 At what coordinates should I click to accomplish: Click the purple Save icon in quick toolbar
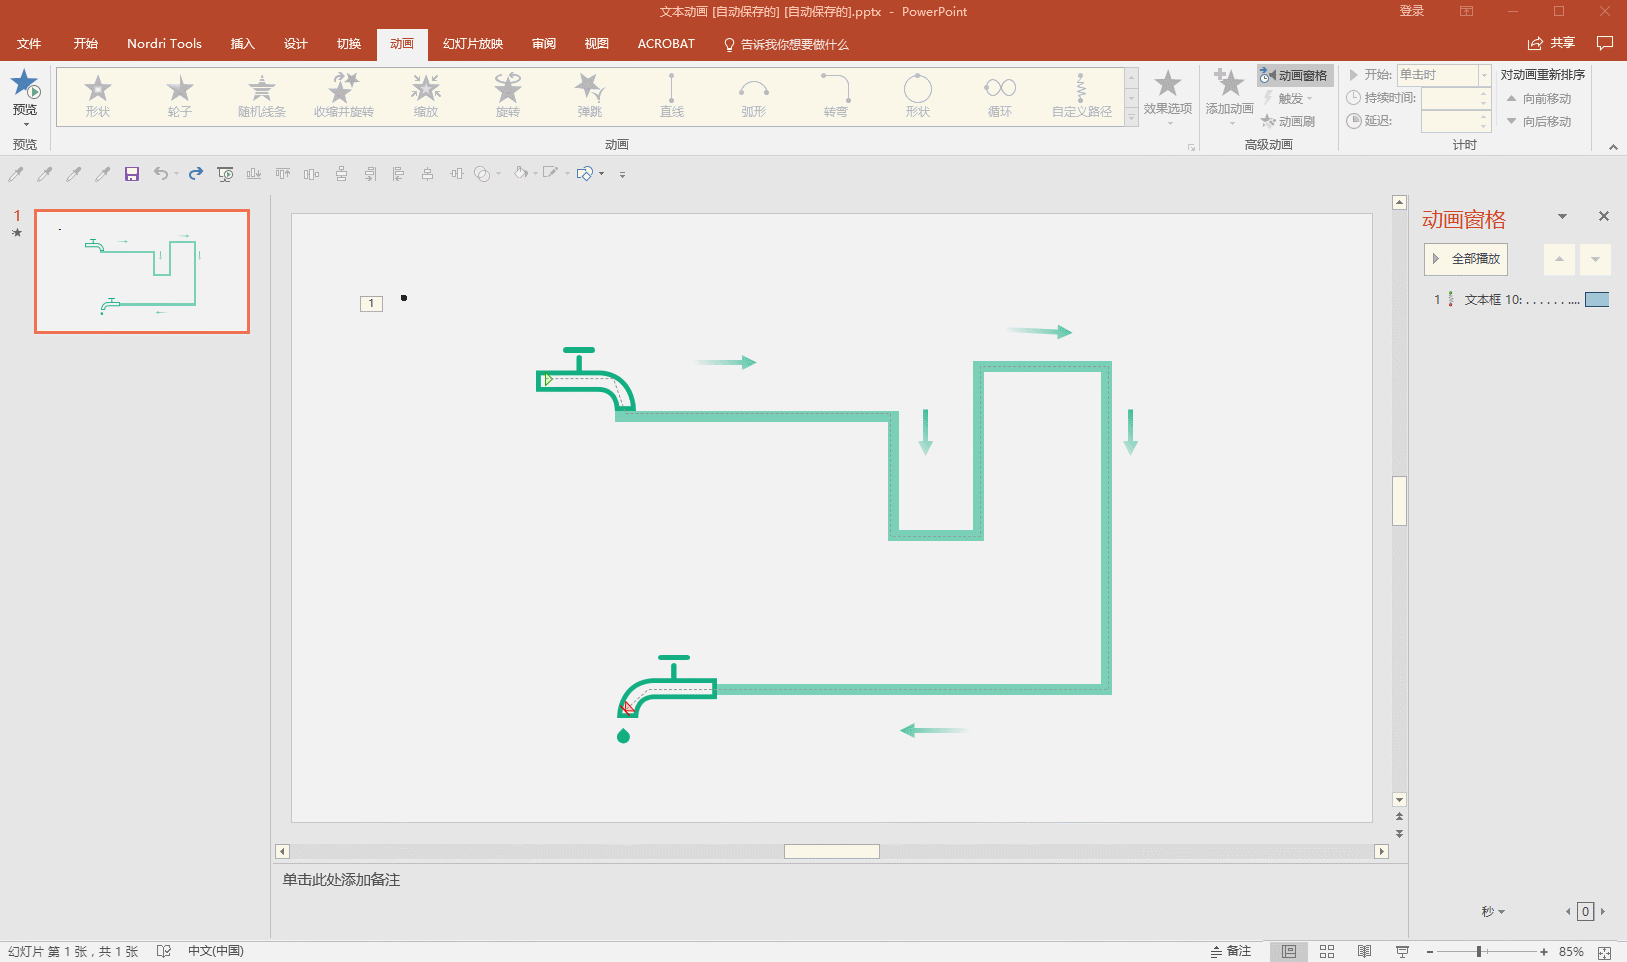click(x=131, y=174)
